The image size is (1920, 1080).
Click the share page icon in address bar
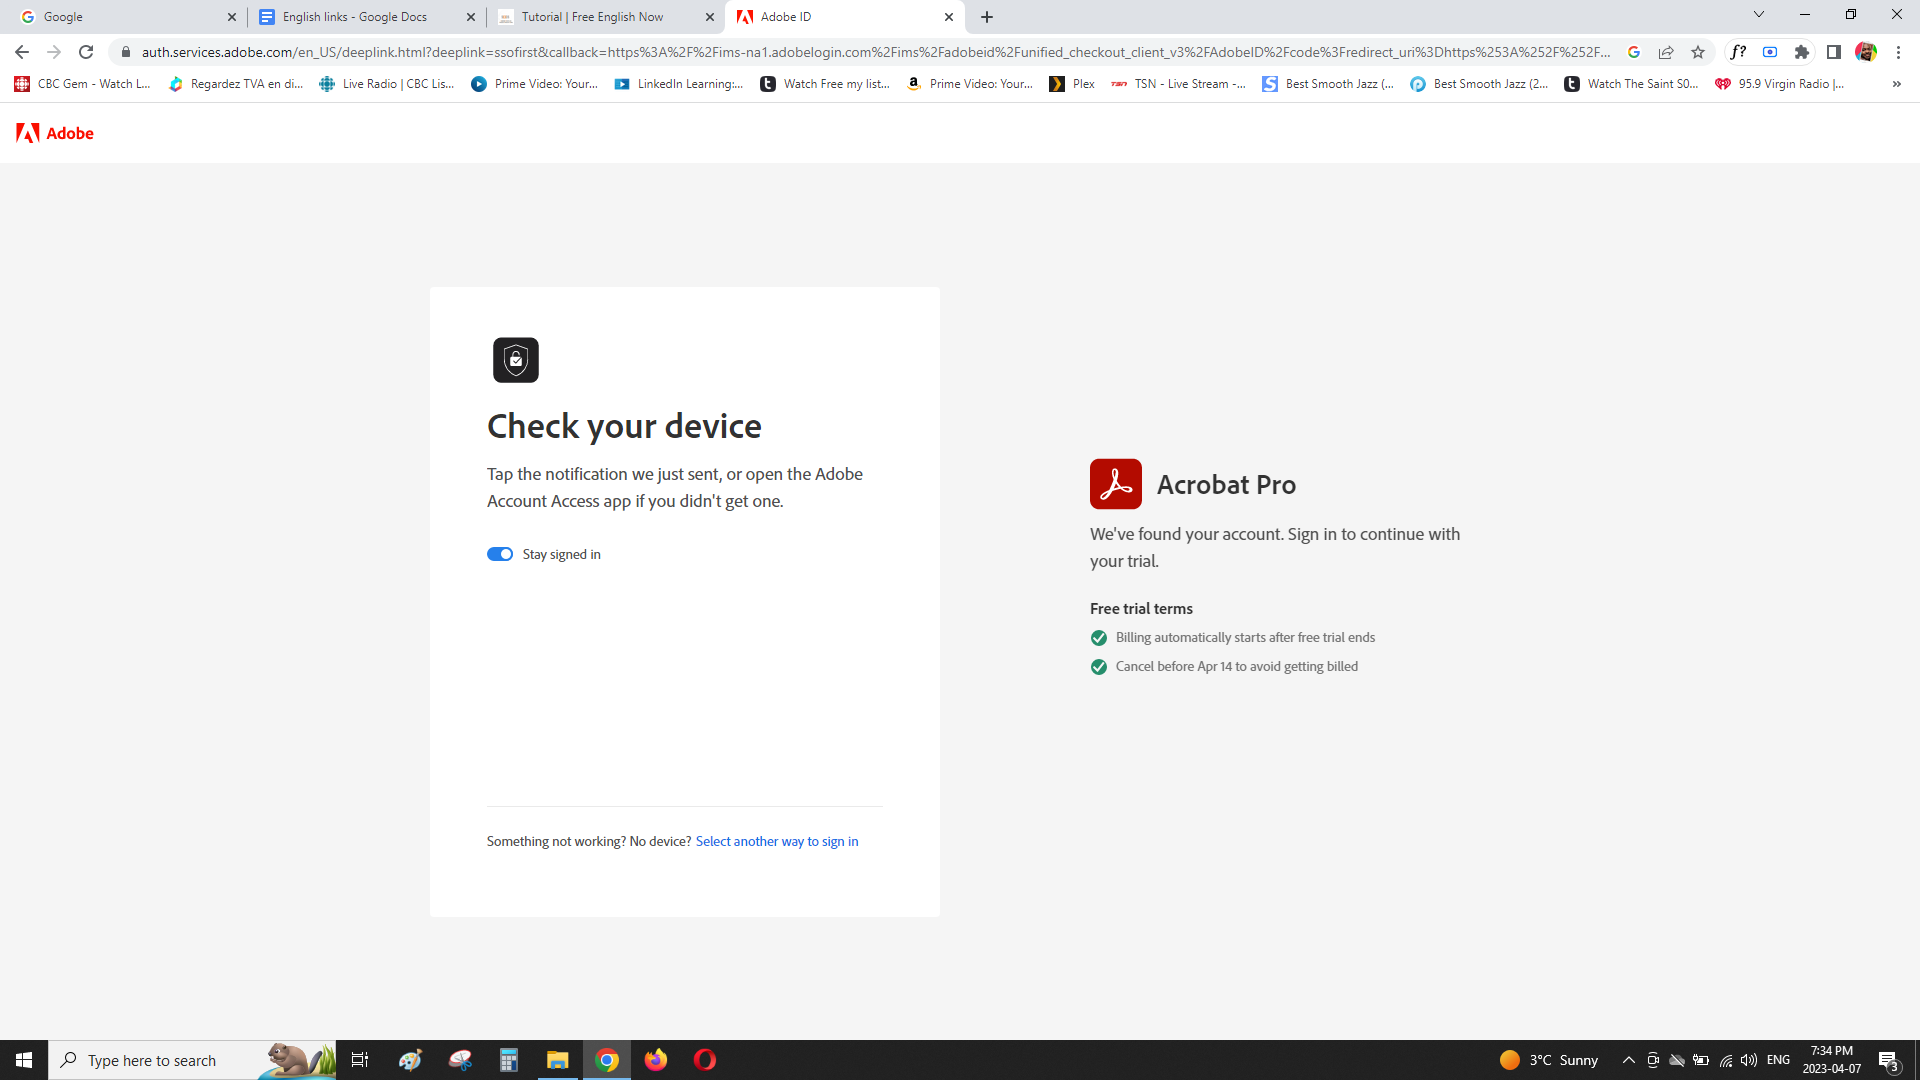click(1666, 52)
